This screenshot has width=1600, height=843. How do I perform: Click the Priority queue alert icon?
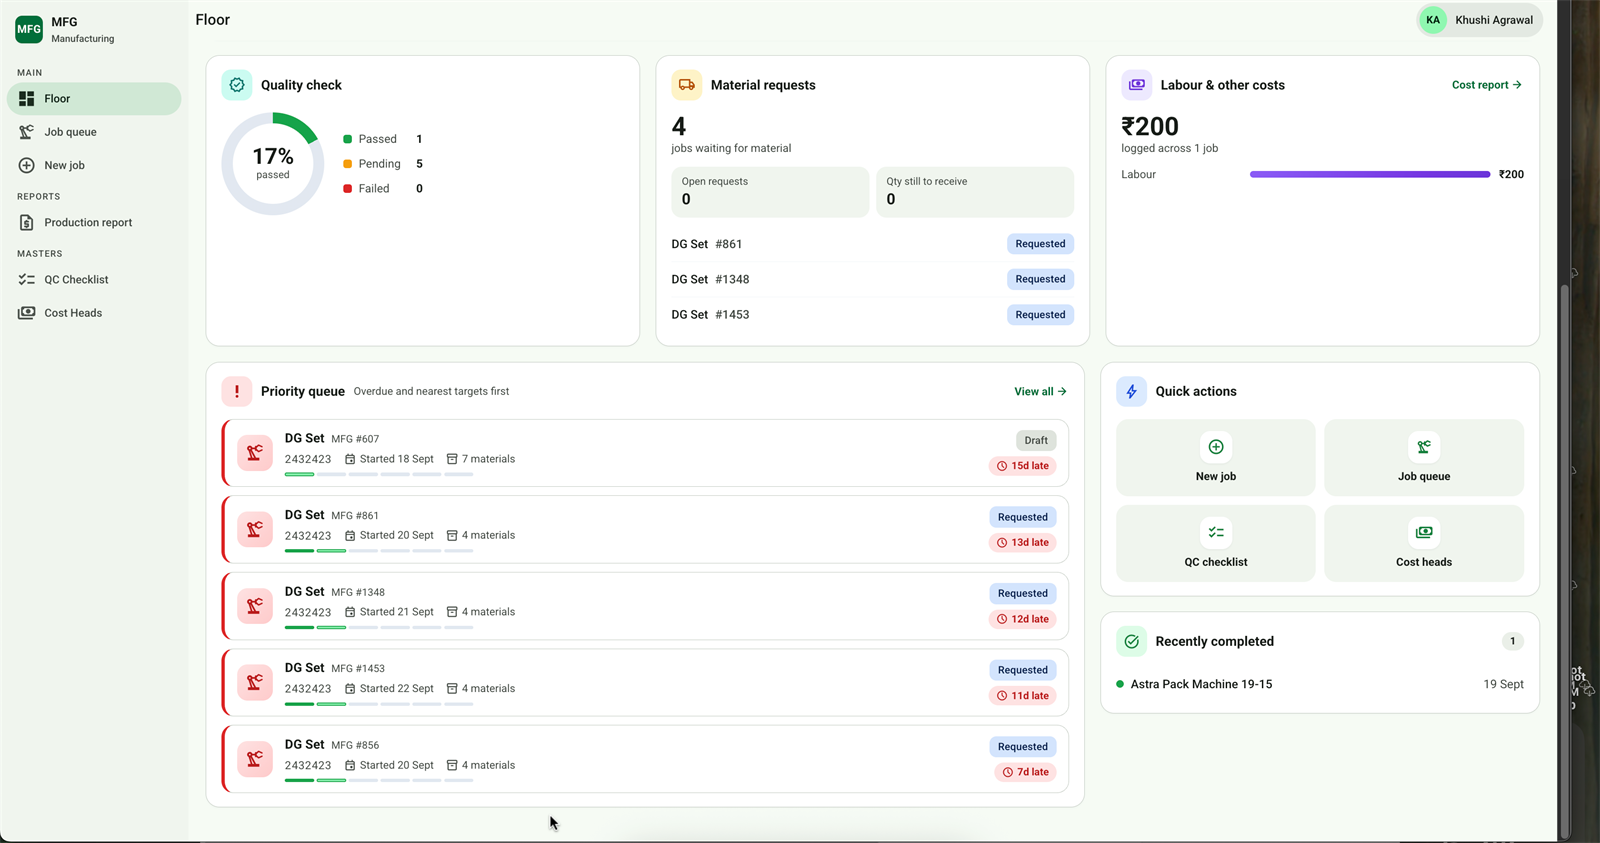click(237, 391)
